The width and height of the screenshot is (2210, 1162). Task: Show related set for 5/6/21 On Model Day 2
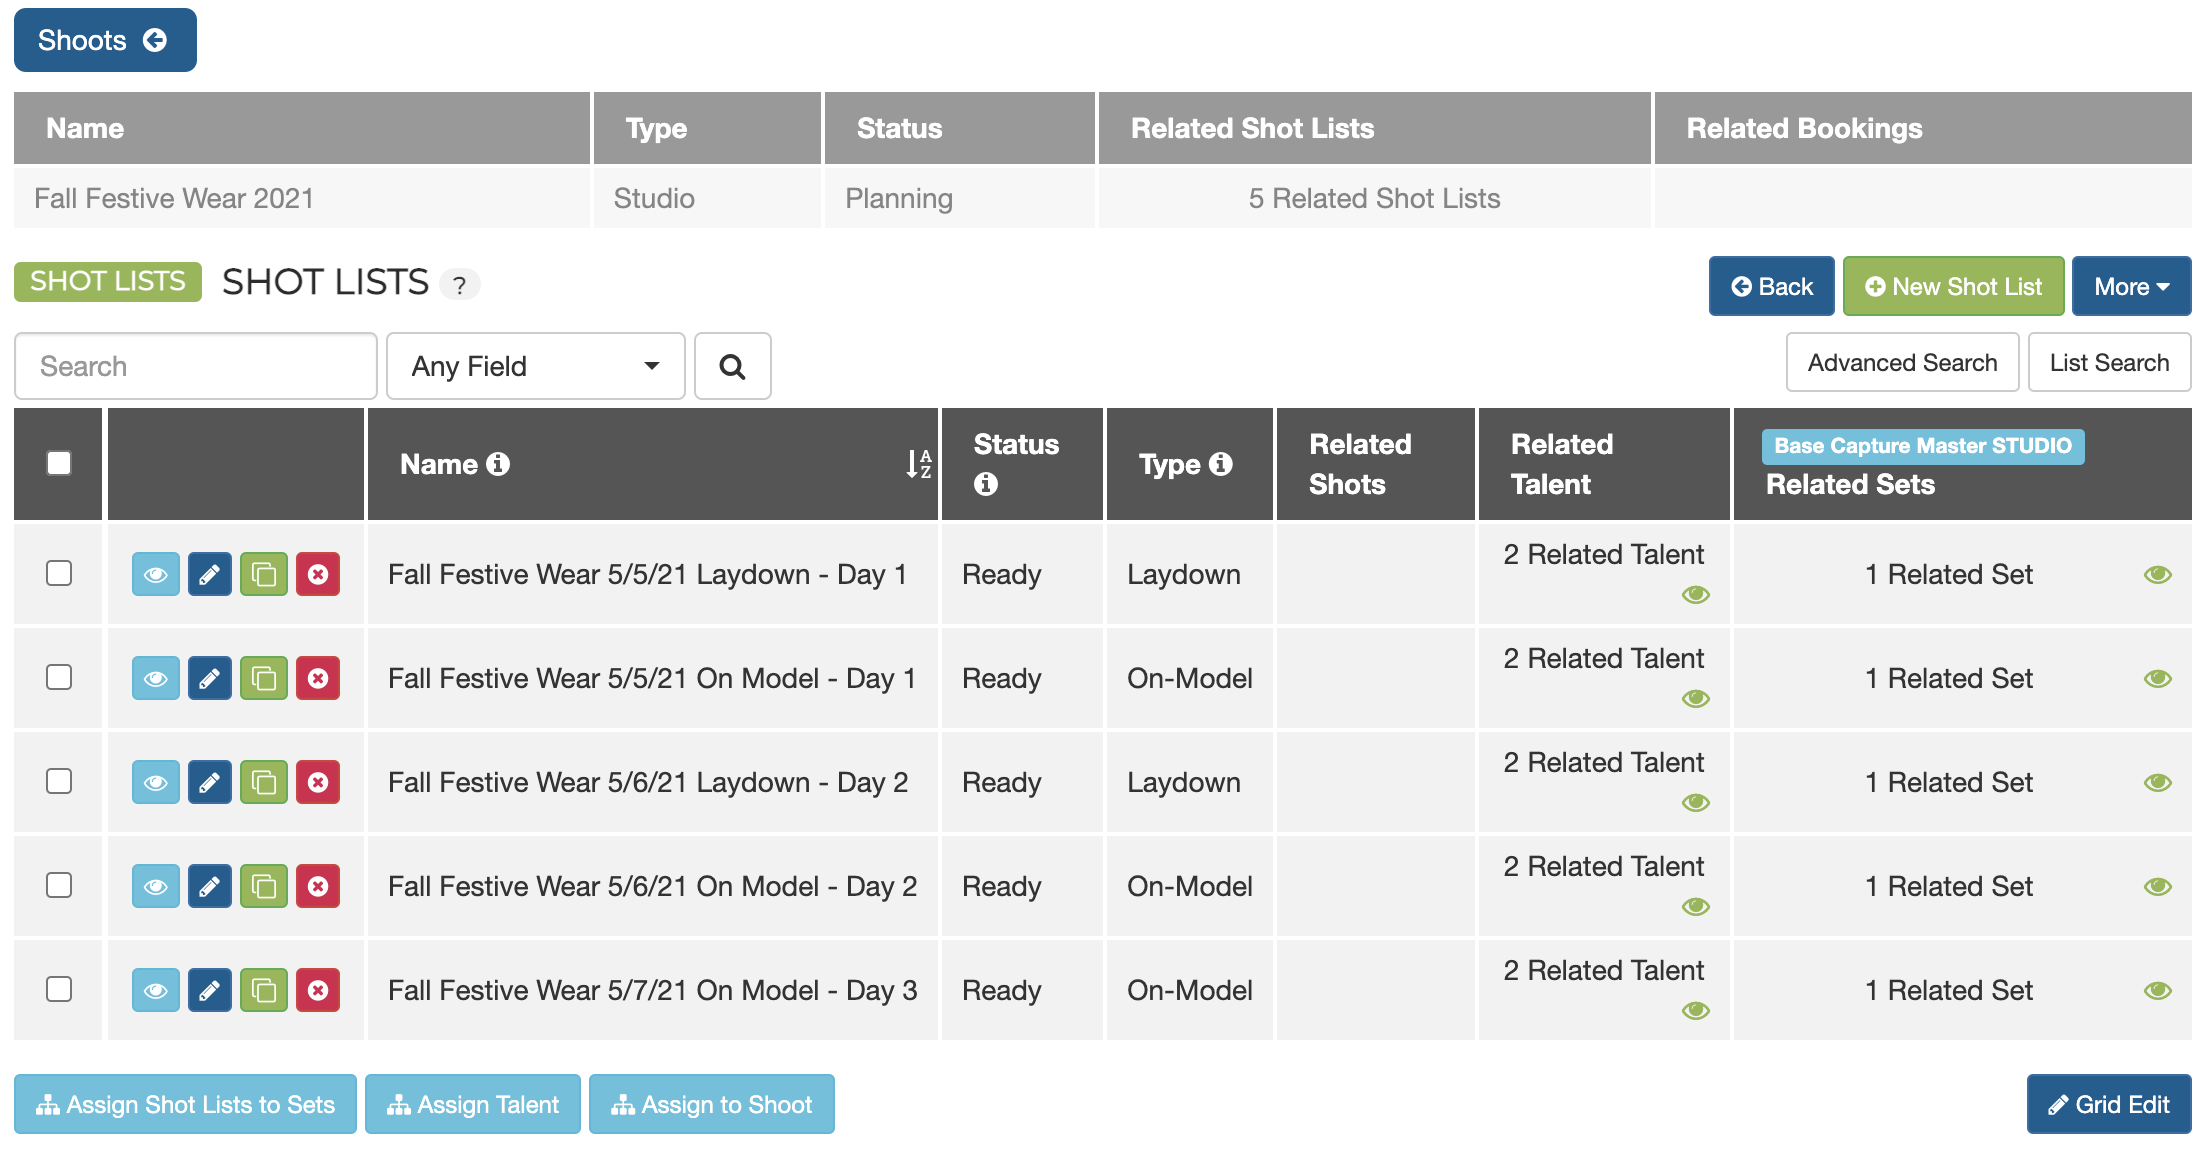[2157, 887]
